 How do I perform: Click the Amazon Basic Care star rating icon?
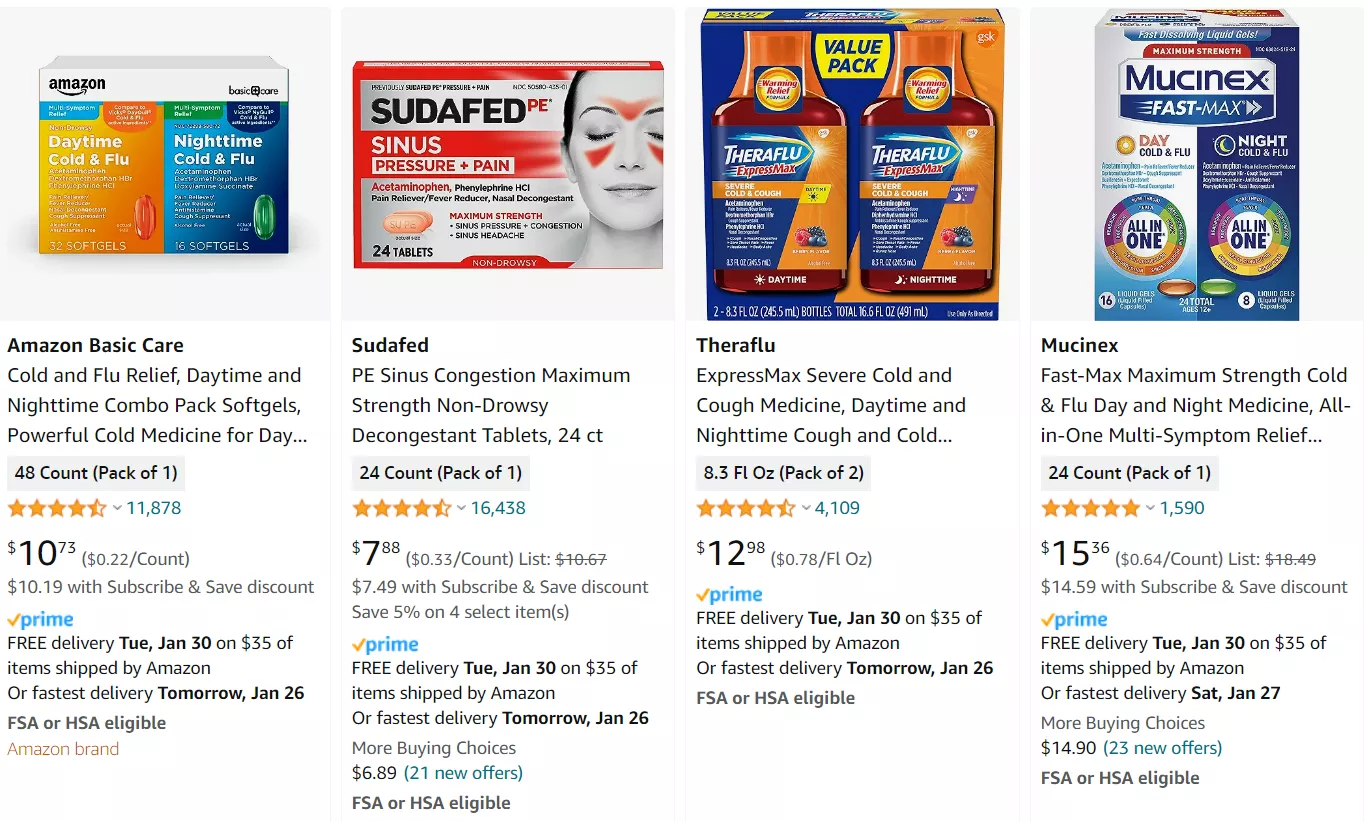tap(57, 508)
